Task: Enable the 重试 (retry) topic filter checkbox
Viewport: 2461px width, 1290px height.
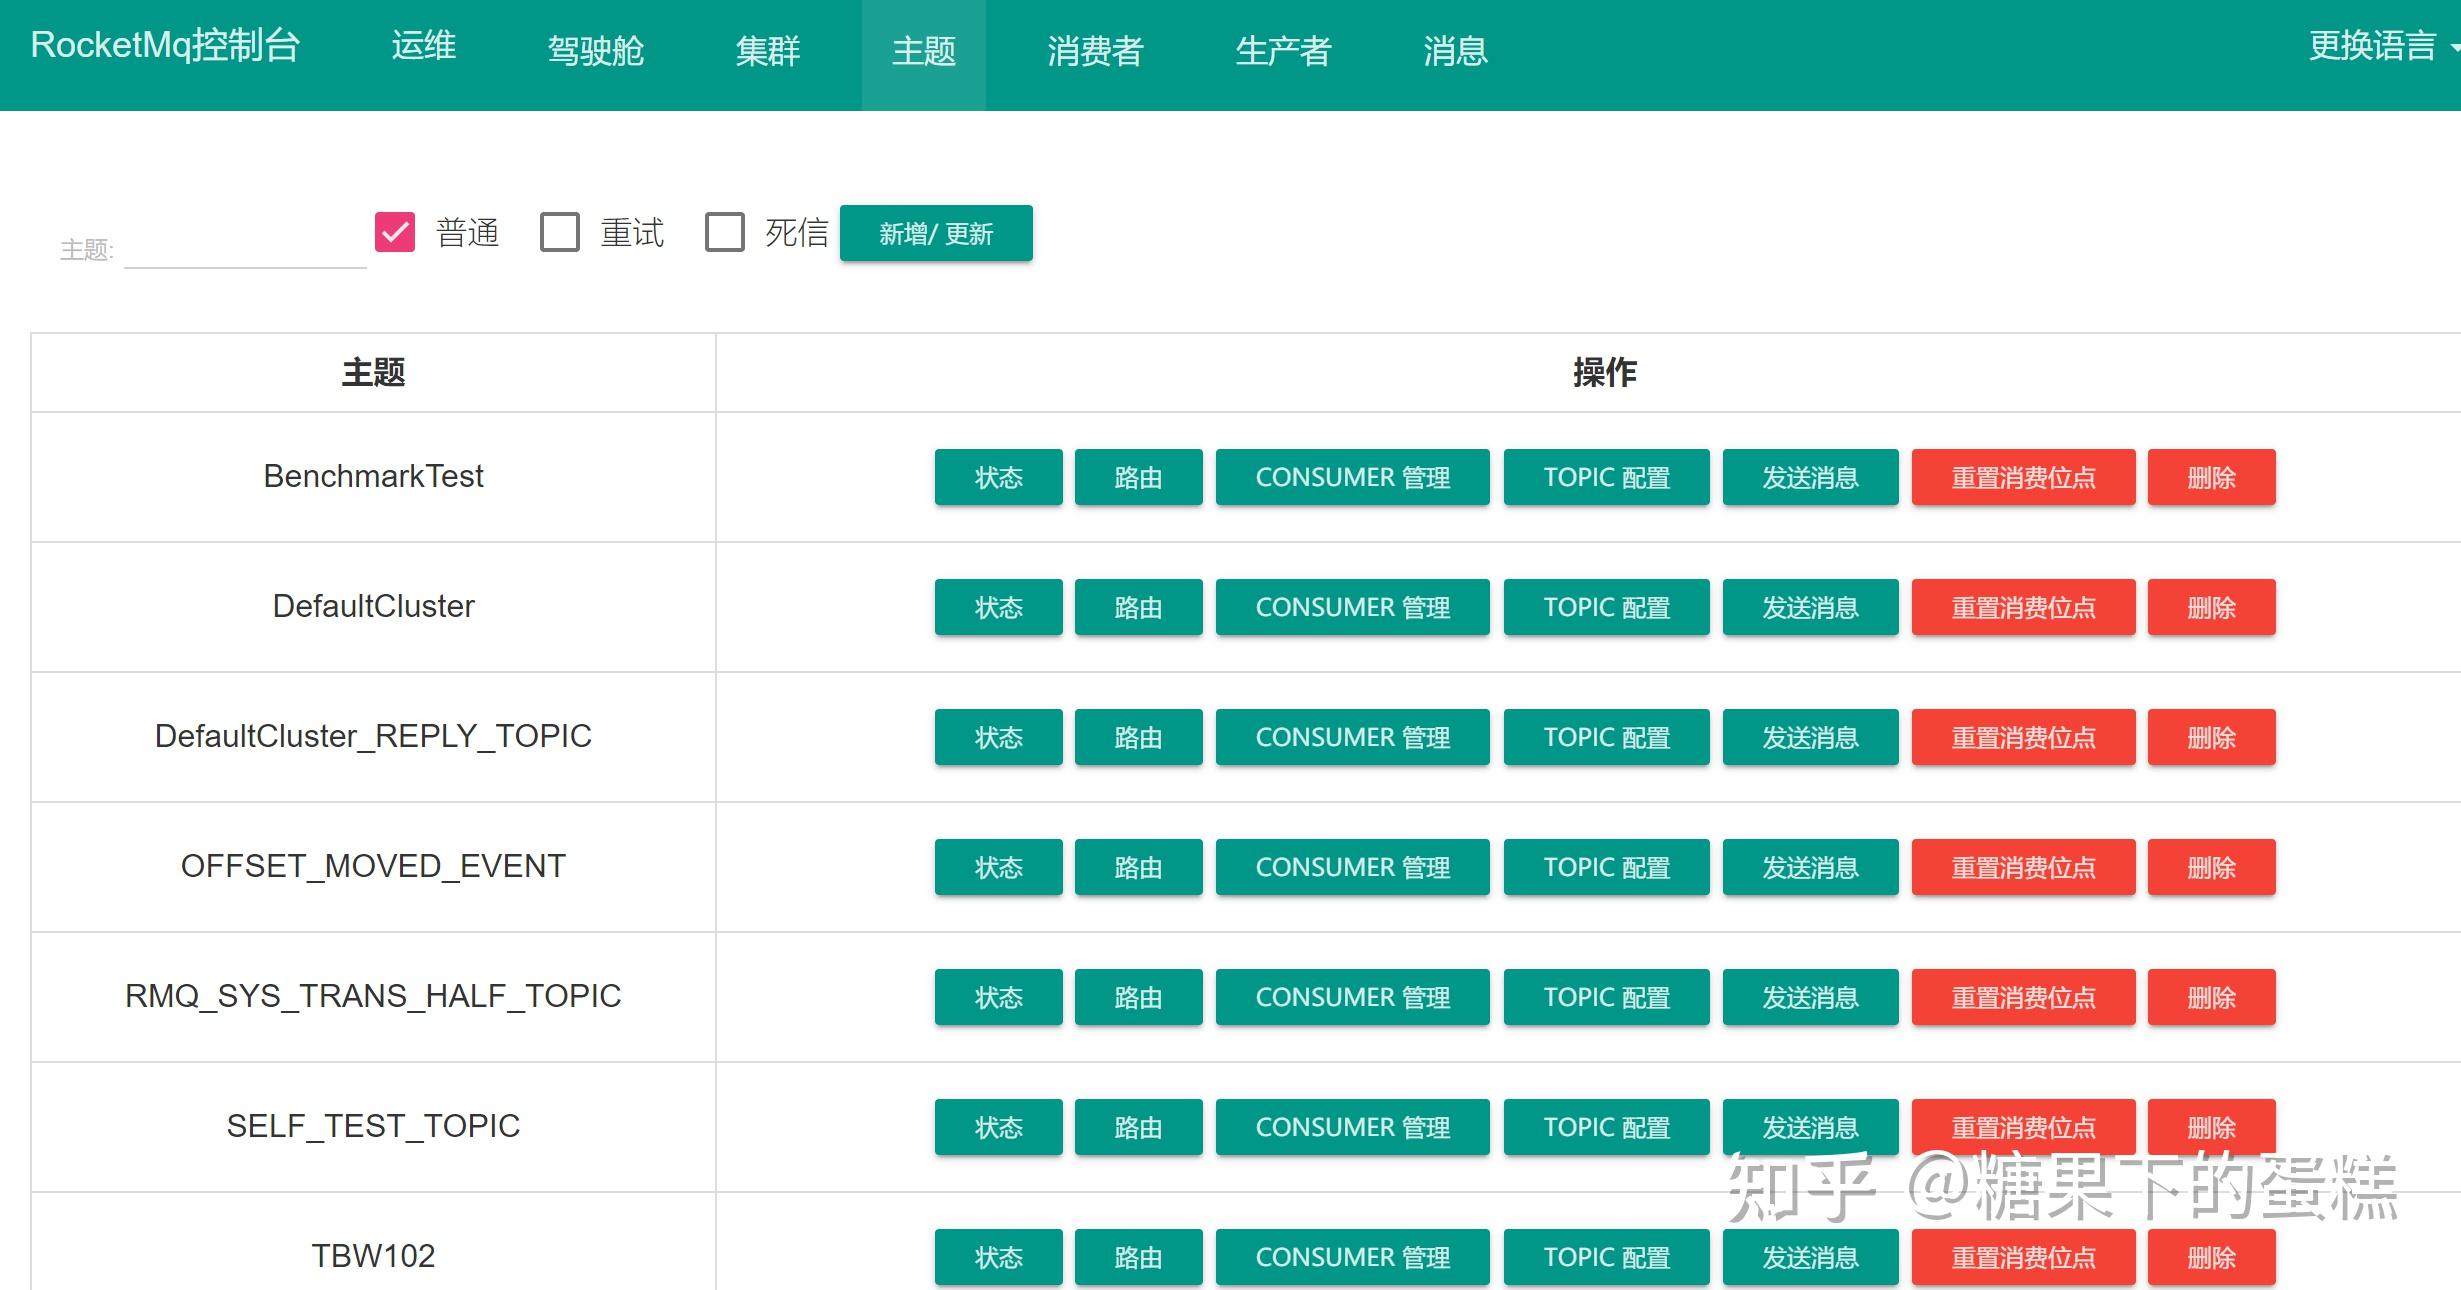Action: coord(560,231)
